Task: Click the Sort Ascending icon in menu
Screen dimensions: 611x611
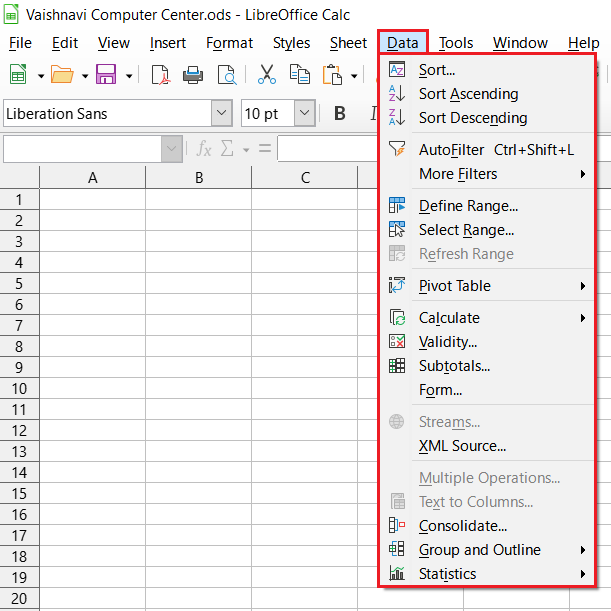Action: click(x=397, y=94)
